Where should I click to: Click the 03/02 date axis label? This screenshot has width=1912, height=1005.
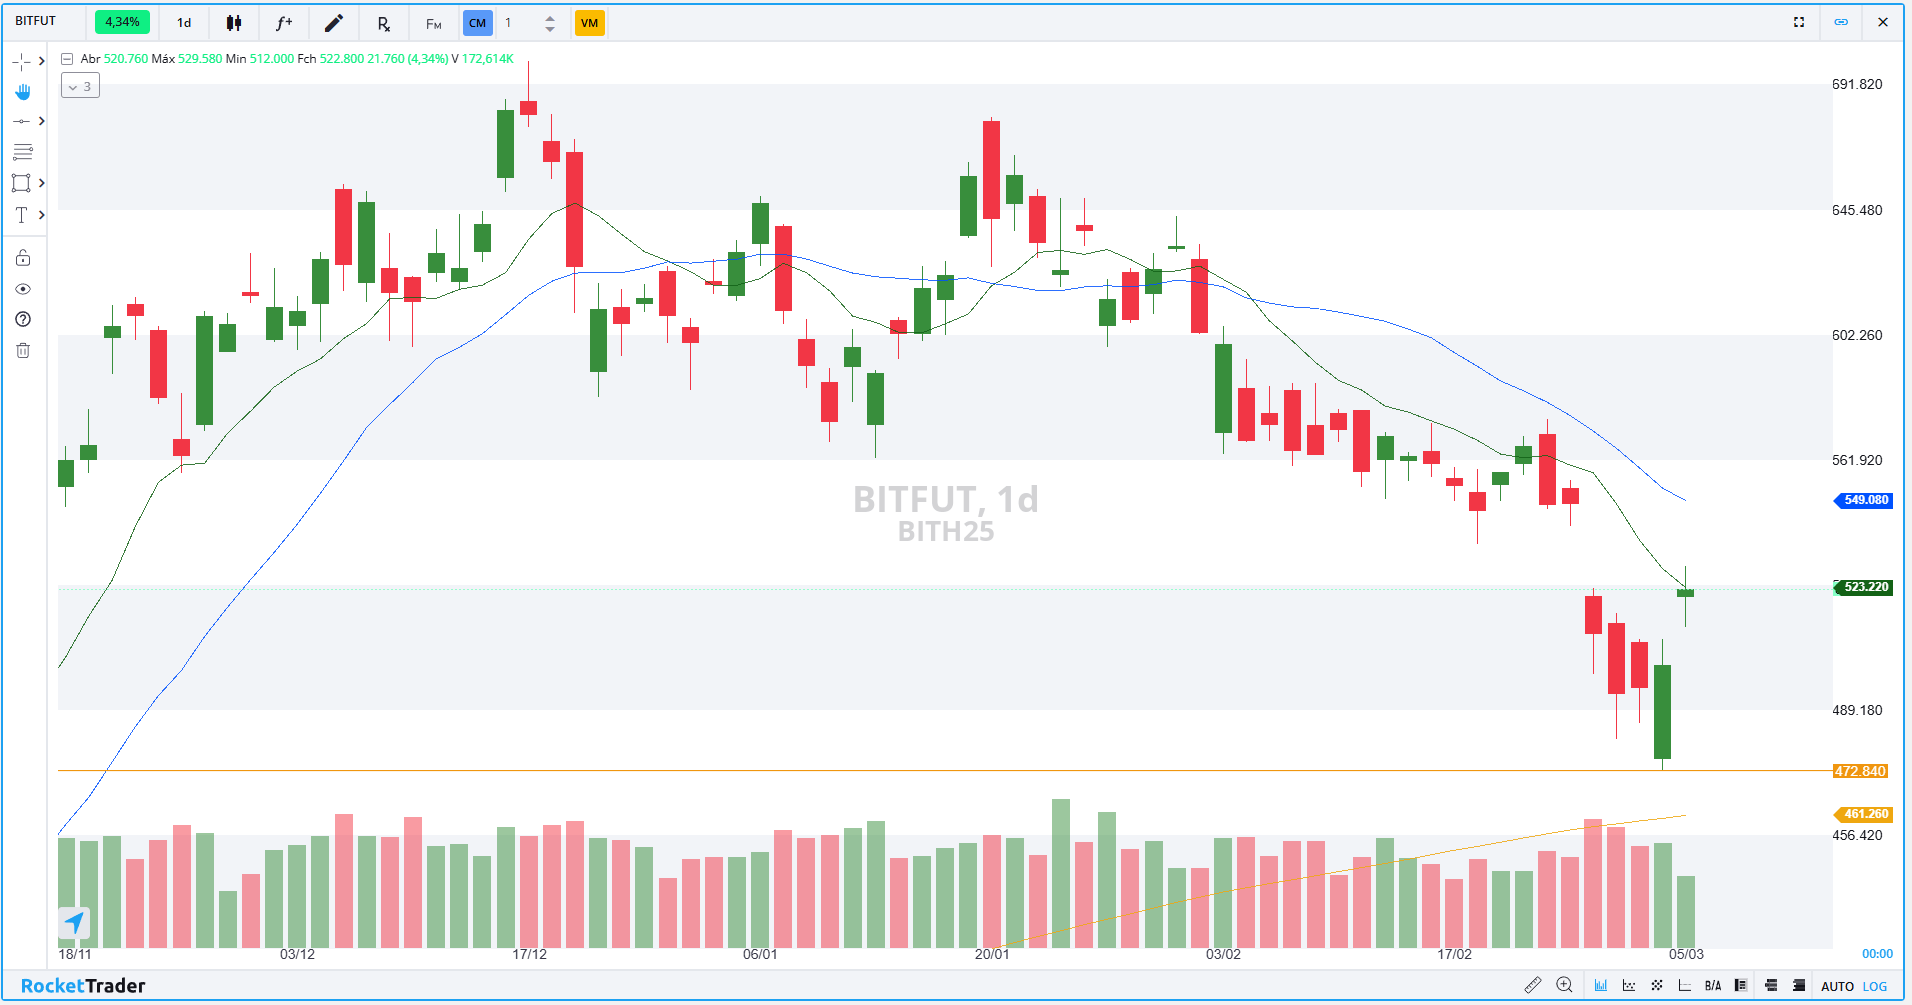(1223, 954)
